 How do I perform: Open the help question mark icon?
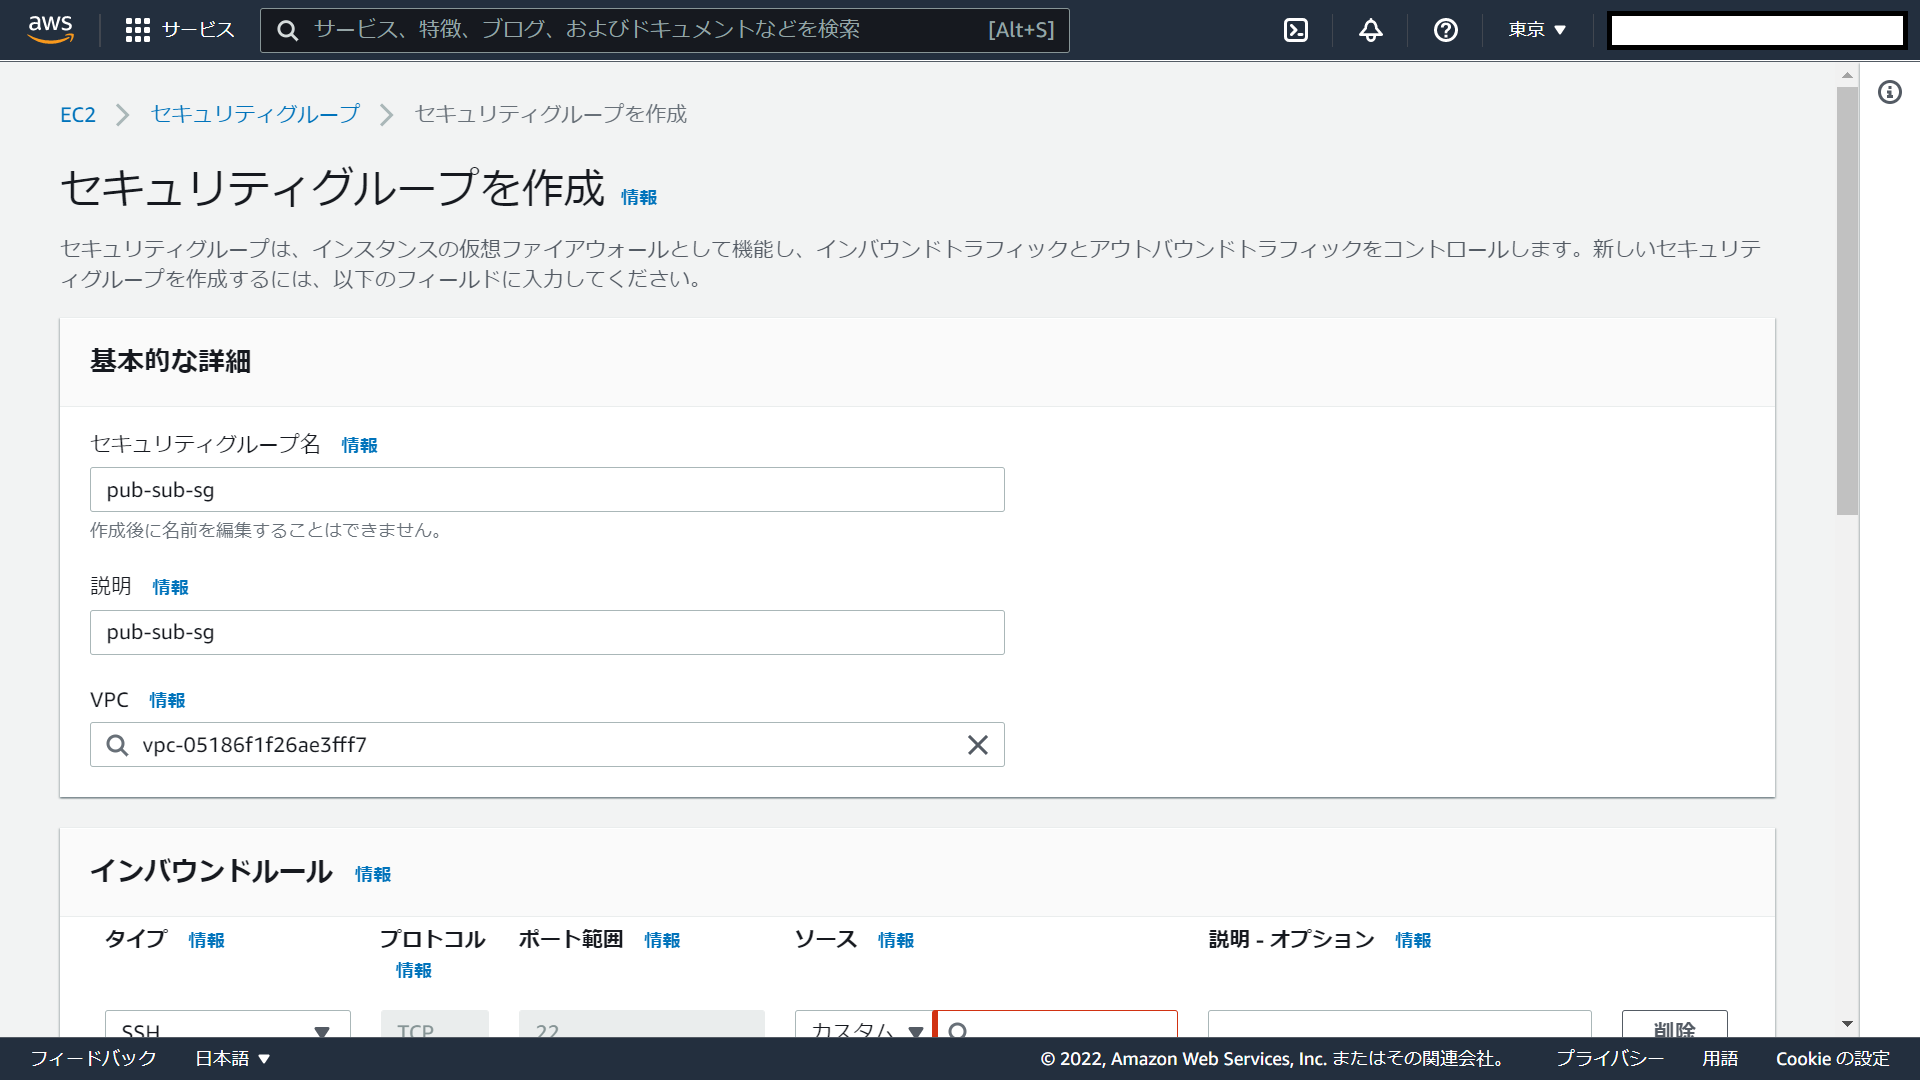1445,30
